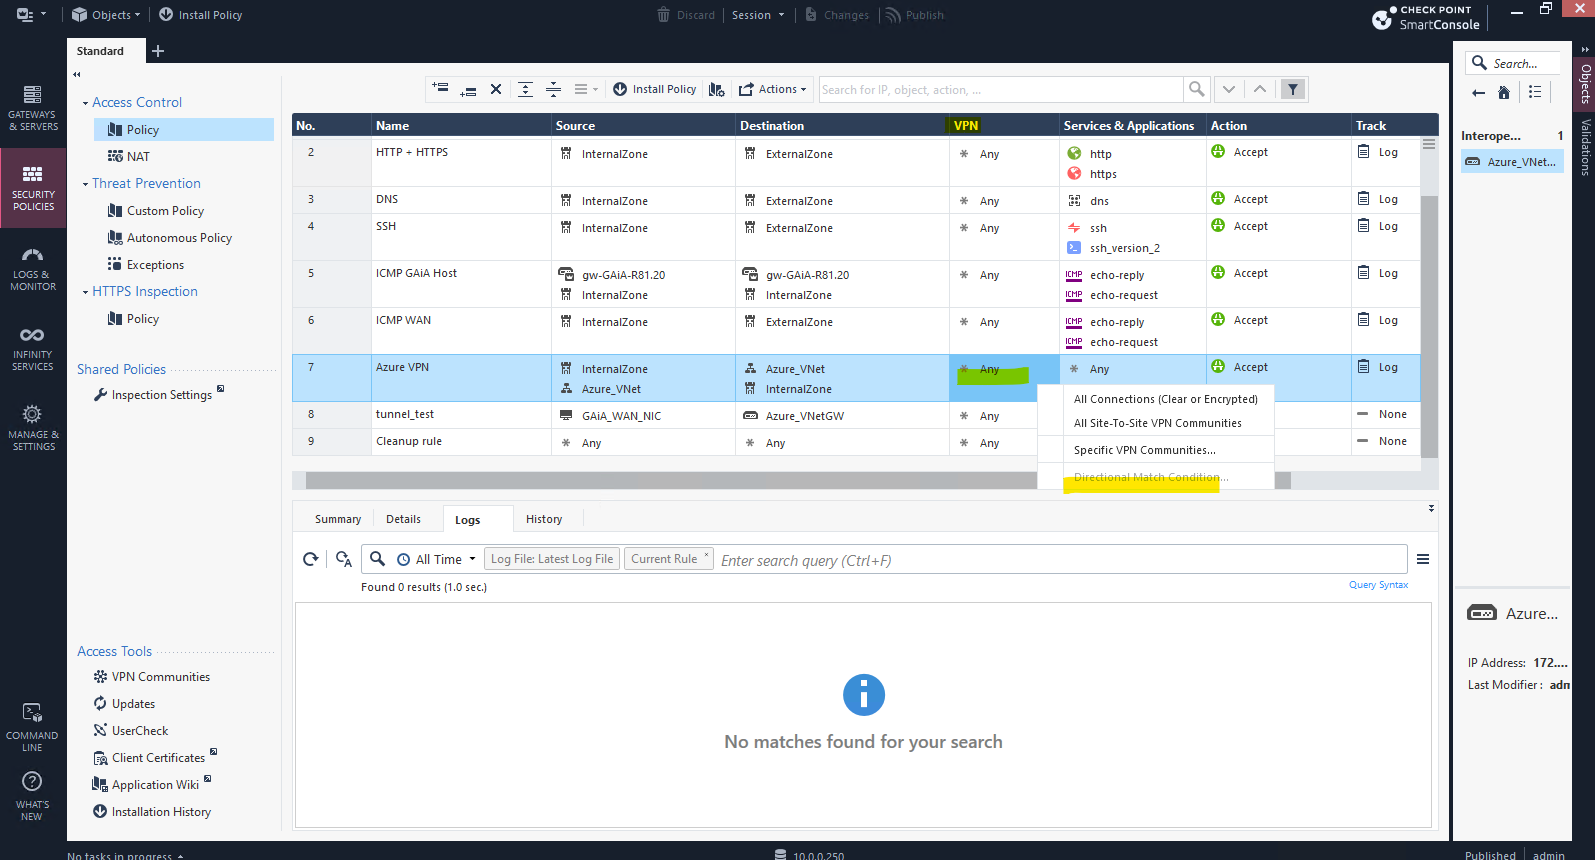
Task: Click the rulebase search magnifier icon
Action: [1196, 89]
